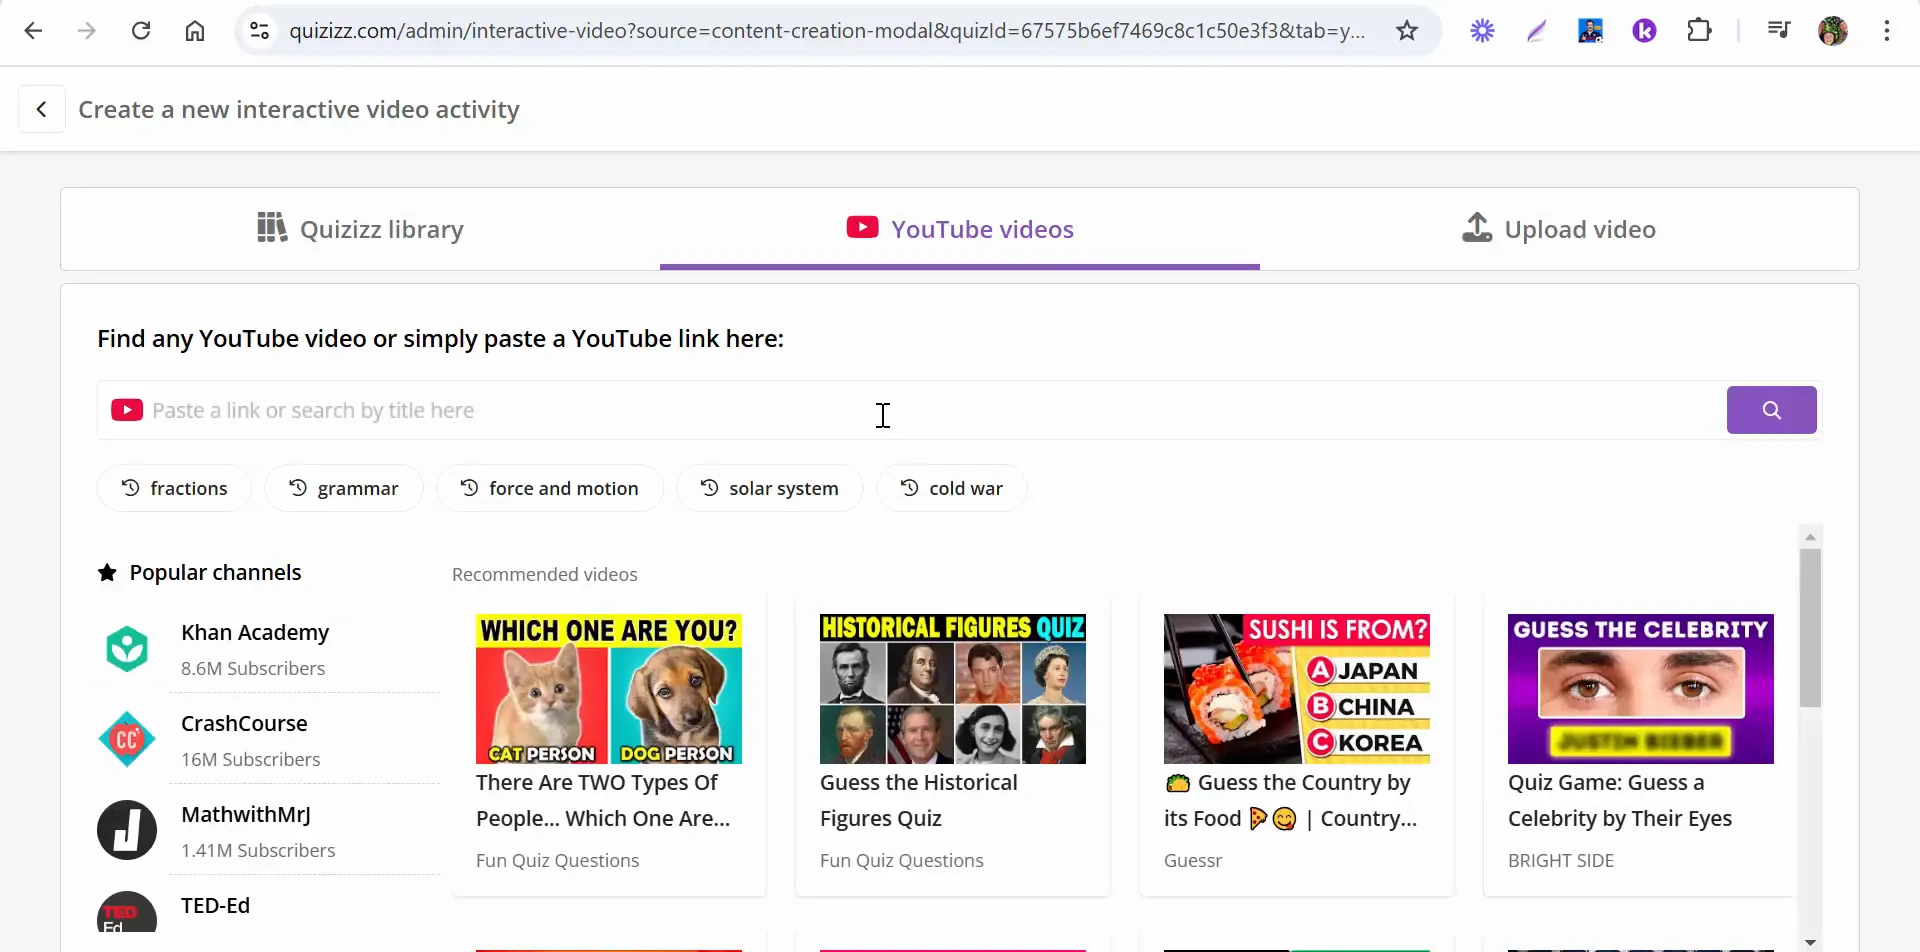Open the purple K extension
The image size is (1920, 952).
point(1644,31)
